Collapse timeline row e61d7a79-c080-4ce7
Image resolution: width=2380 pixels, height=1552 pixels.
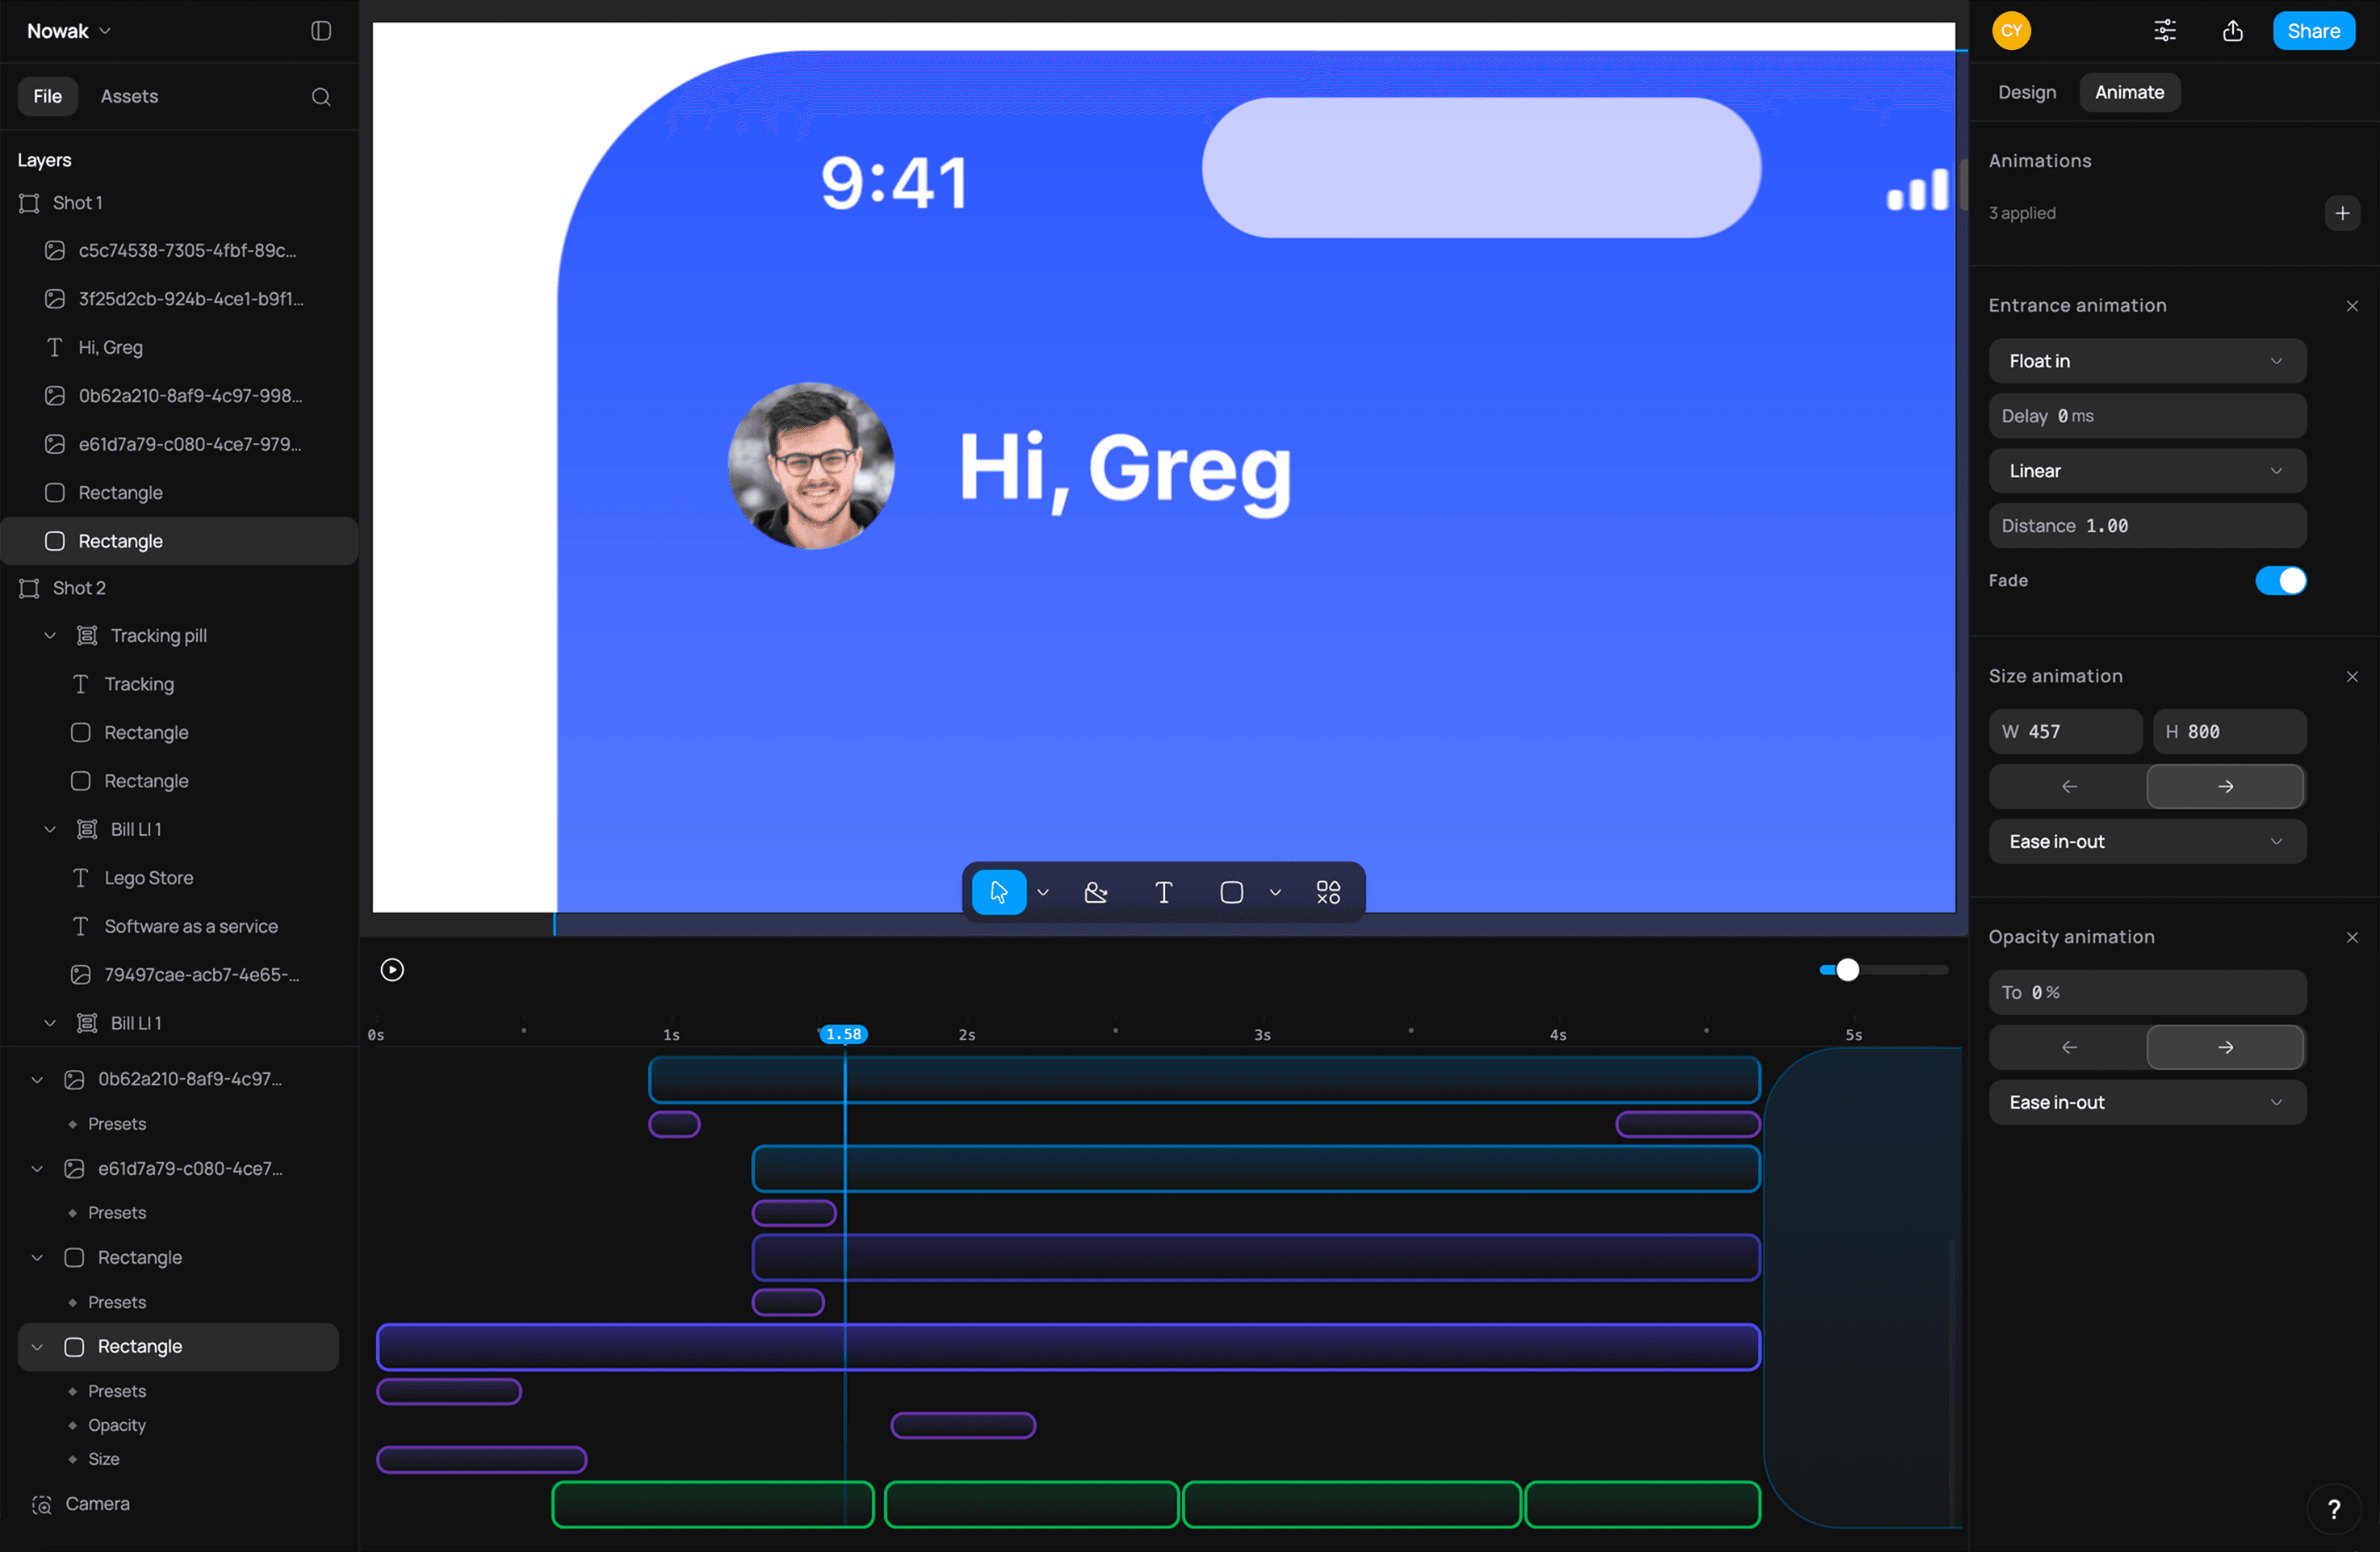[37, 1168]
